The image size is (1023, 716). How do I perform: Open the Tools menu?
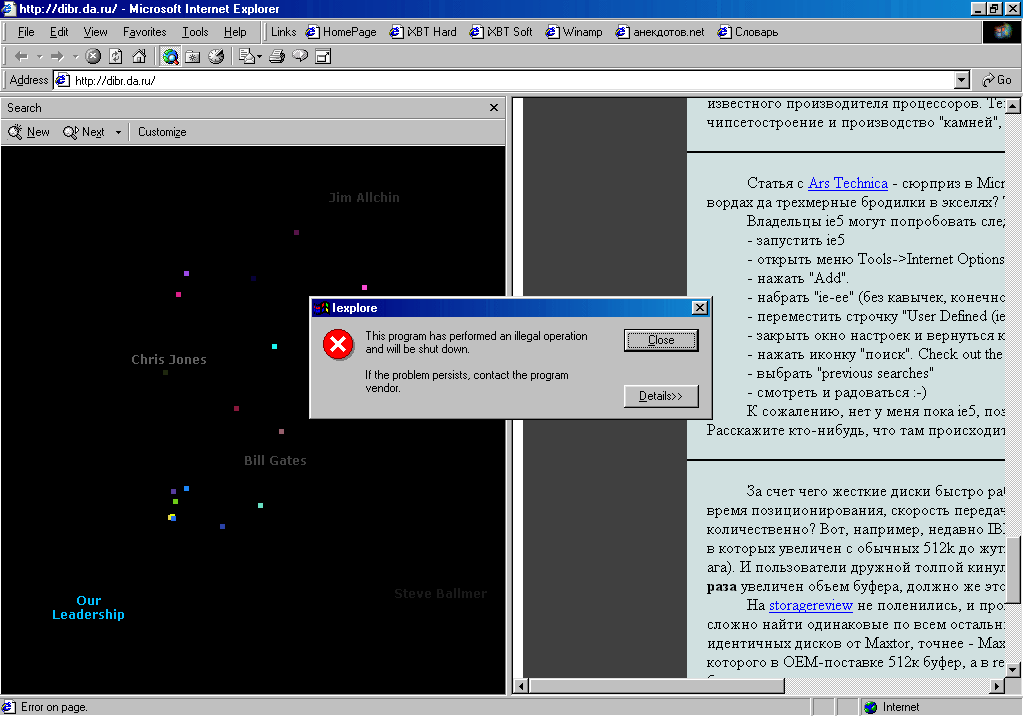pyautogui.click(x=195, y=32)
